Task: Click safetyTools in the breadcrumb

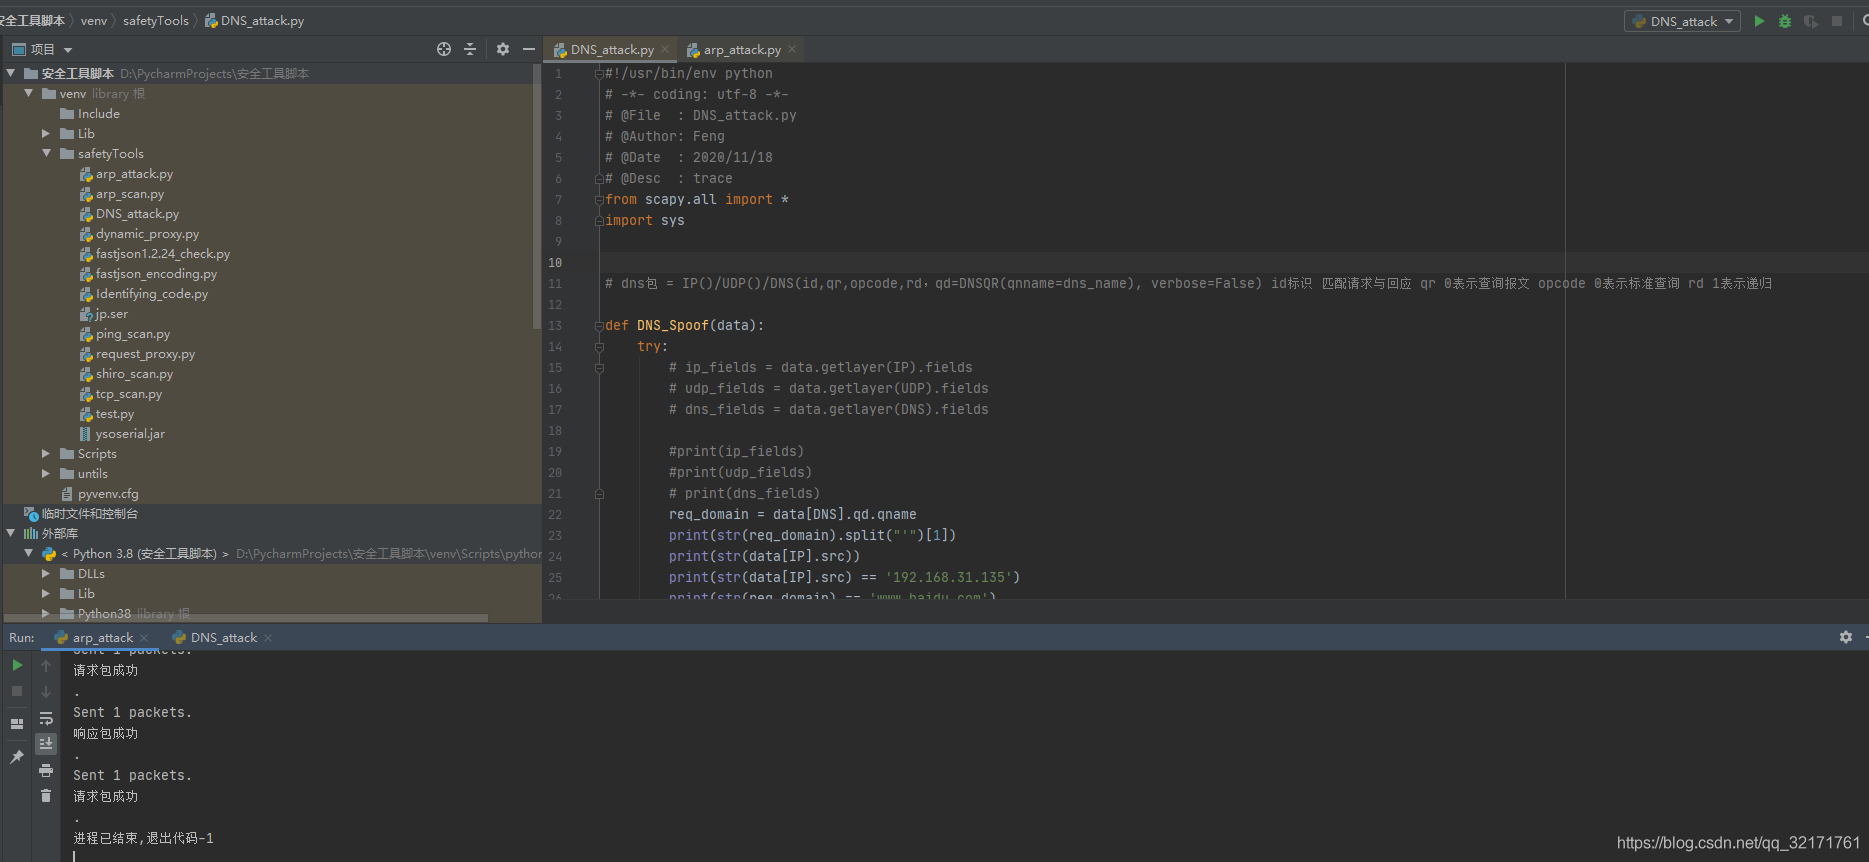Action: tap(156, 21)
